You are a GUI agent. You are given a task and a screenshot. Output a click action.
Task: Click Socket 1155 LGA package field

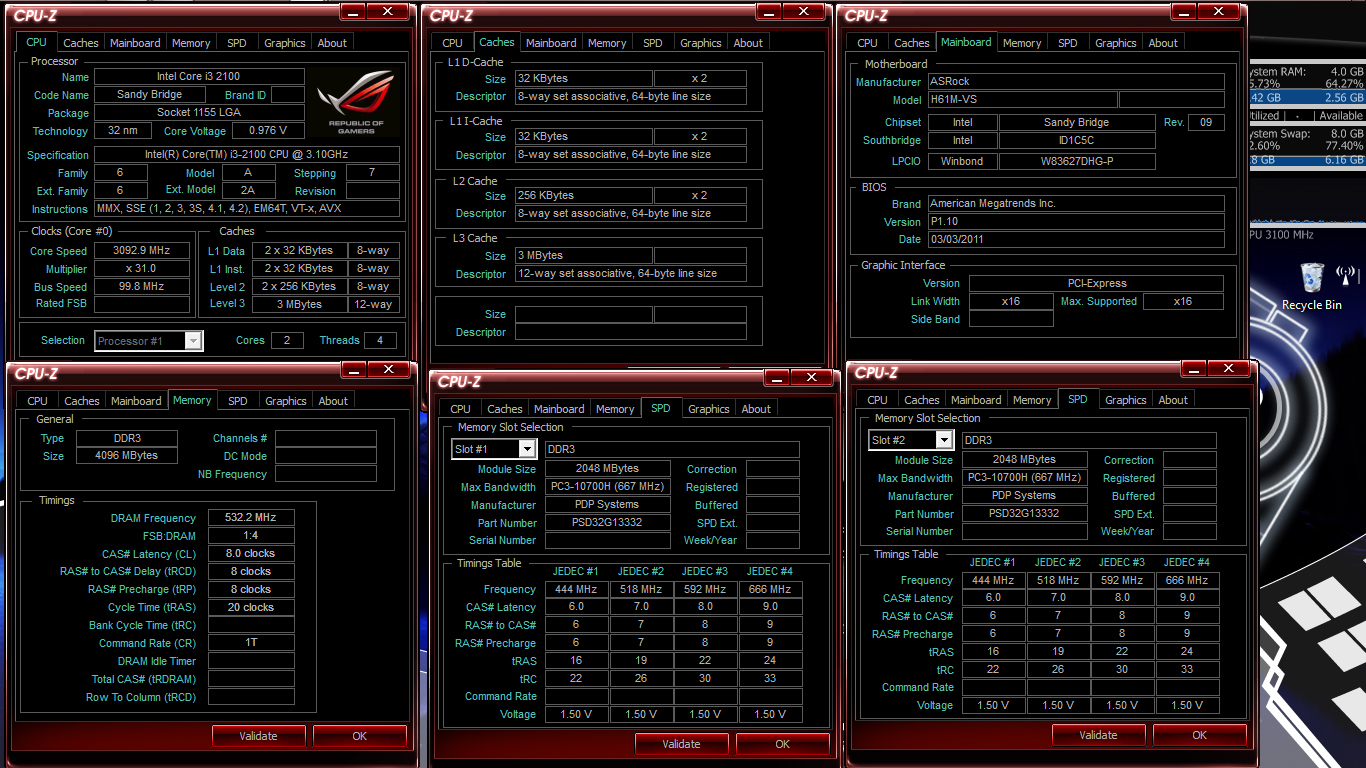click(199, 113)
